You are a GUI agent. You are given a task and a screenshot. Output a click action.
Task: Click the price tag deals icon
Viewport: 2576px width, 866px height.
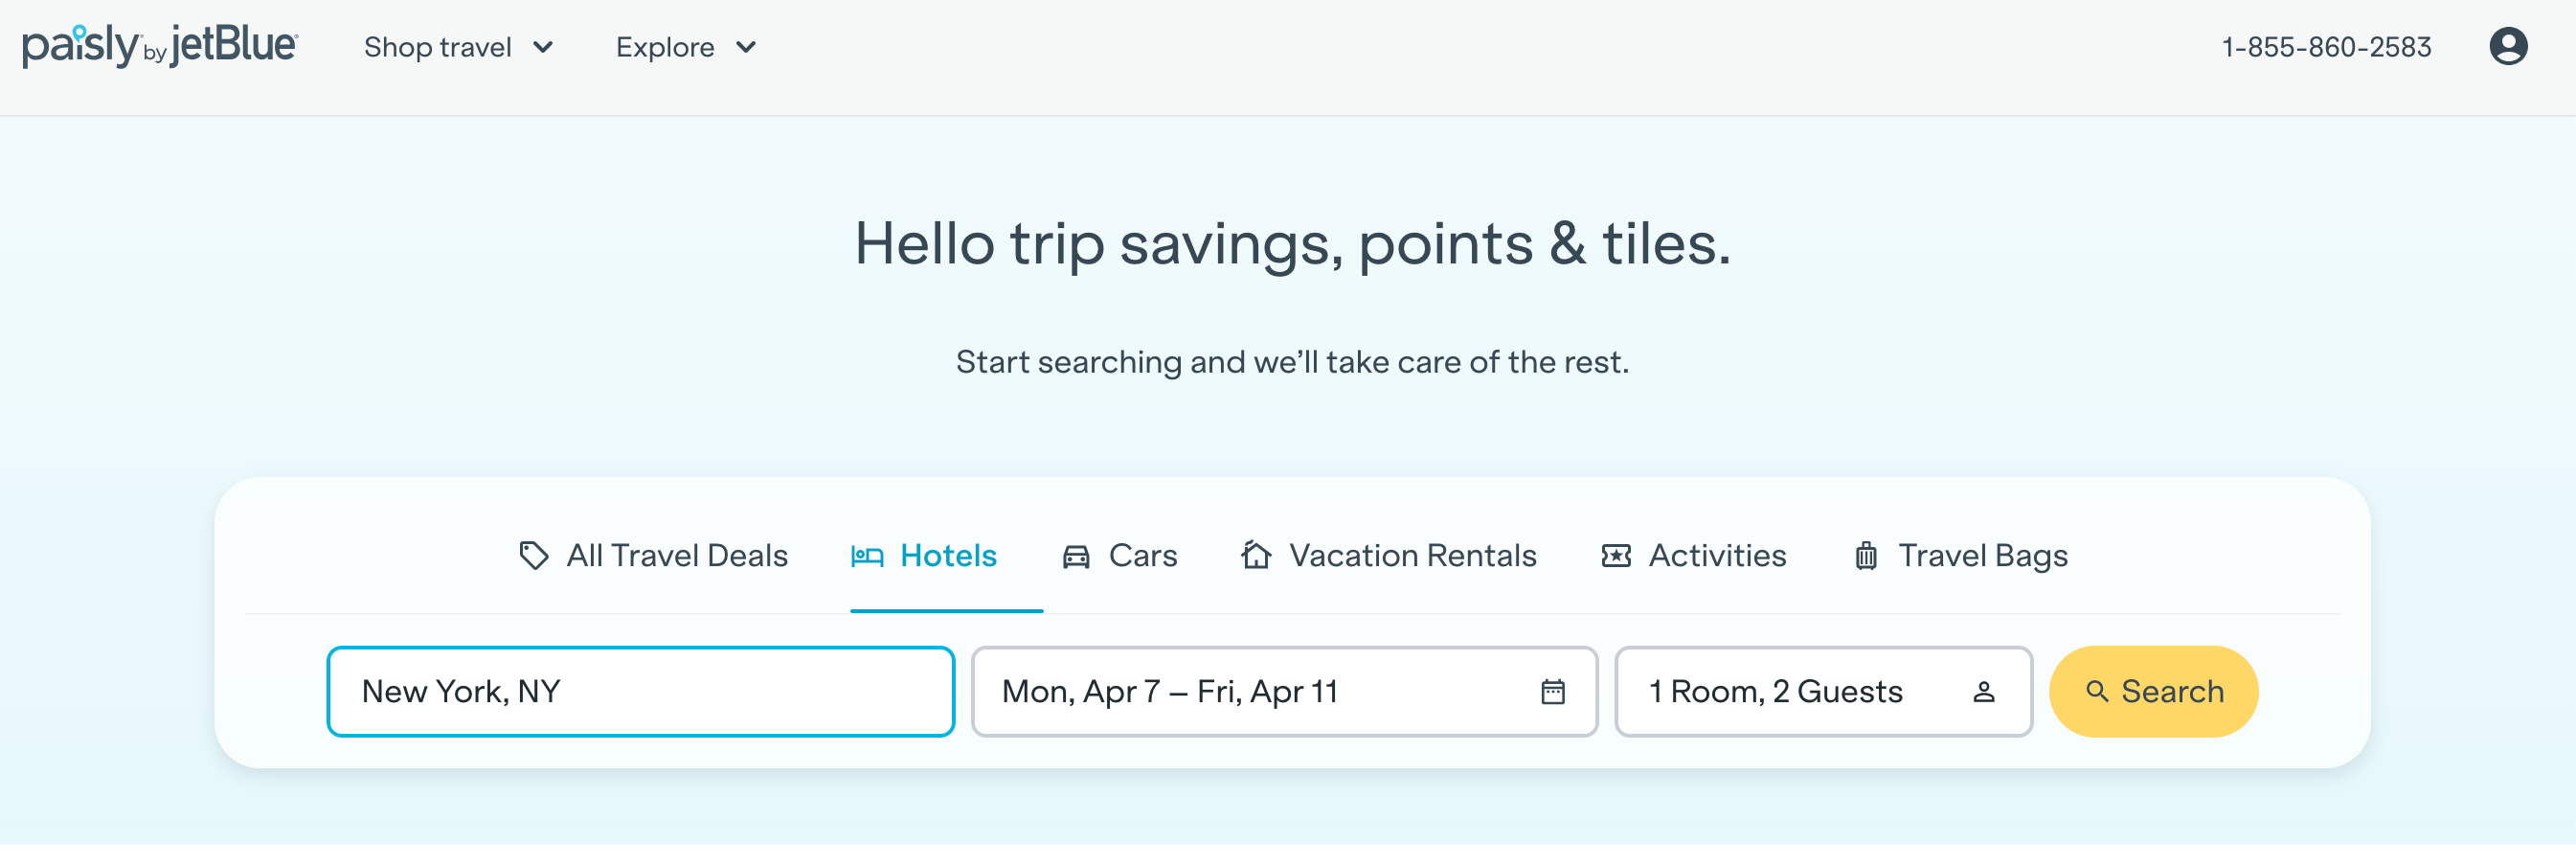click(x=534, y=555)
